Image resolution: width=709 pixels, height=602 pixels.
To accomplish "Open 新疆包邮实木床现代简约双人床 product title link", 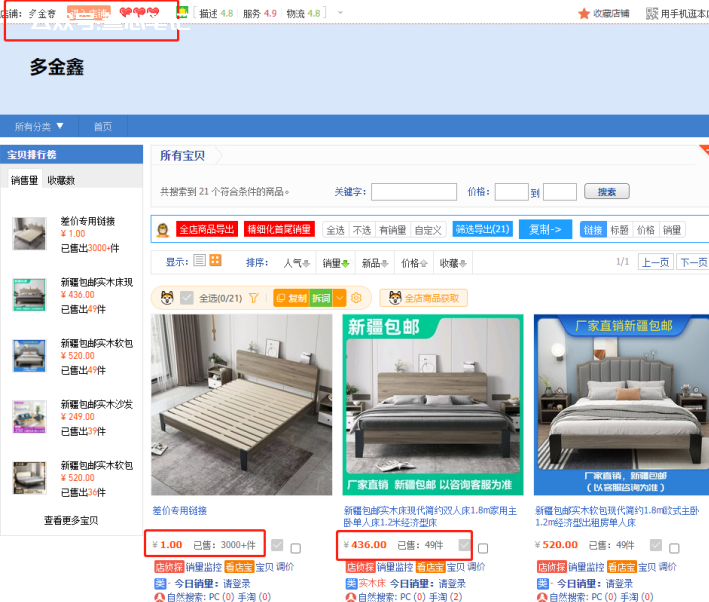I will point(430,517).
